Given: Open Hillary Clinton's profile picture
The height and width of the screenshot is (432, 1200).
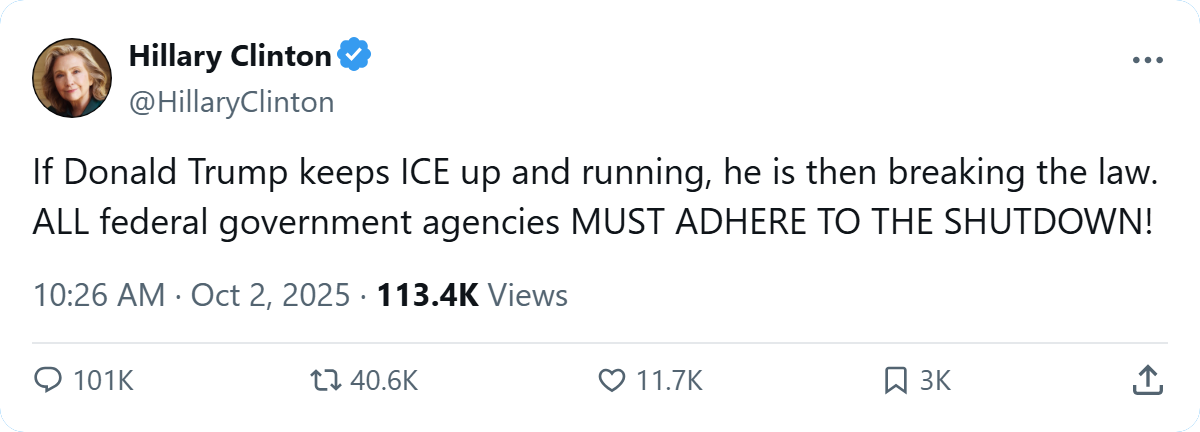Looking at the screenshot, I should tap(71, 78).
